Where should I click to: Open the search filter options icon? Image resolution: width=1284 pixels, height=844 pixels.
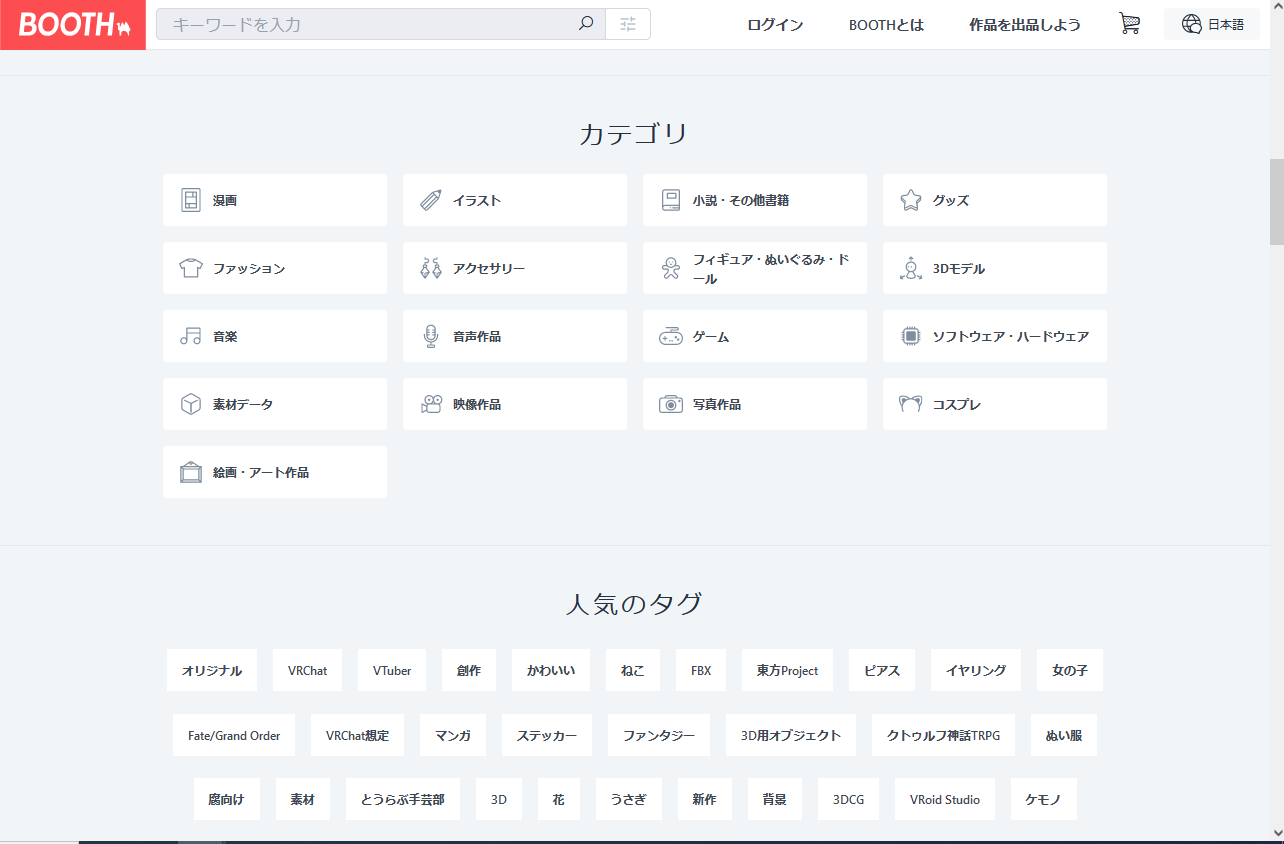pyautogui.click(x=628, y=24)
